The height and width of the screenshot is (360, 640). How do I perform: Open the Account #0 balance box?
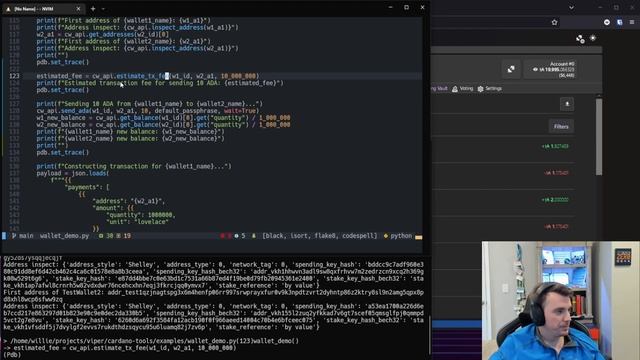click(x=550, y=69)
